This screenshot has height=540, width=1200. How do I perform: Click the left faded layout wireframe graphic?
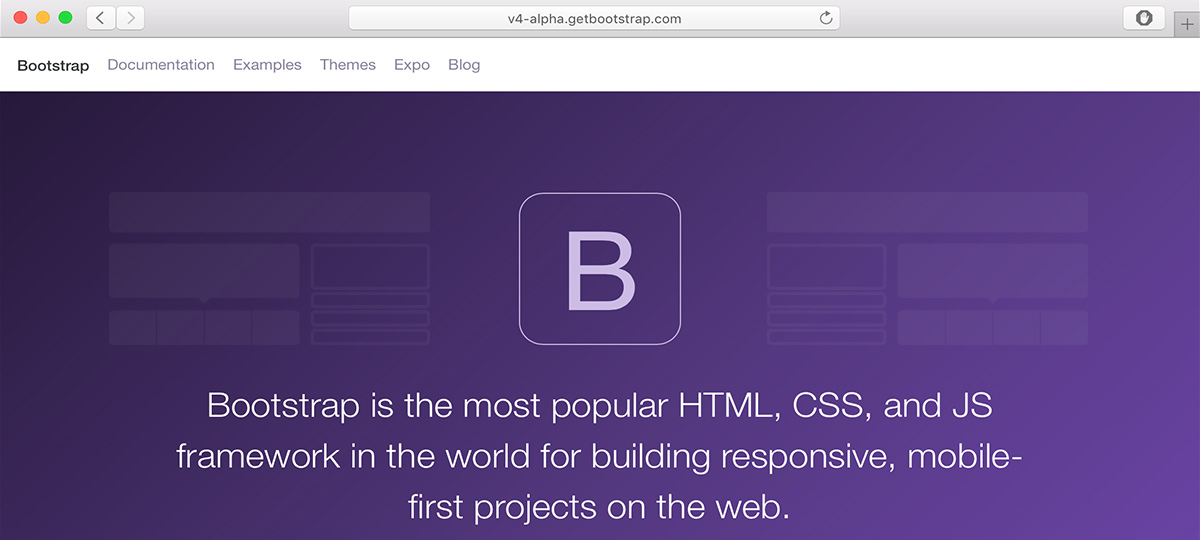pyautogui.click(x=269, y=269)
